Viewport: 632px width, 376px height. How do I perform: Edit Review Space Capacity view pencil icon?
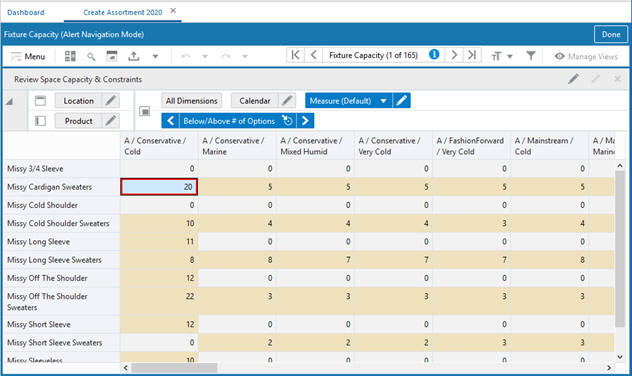pos(573,79)
